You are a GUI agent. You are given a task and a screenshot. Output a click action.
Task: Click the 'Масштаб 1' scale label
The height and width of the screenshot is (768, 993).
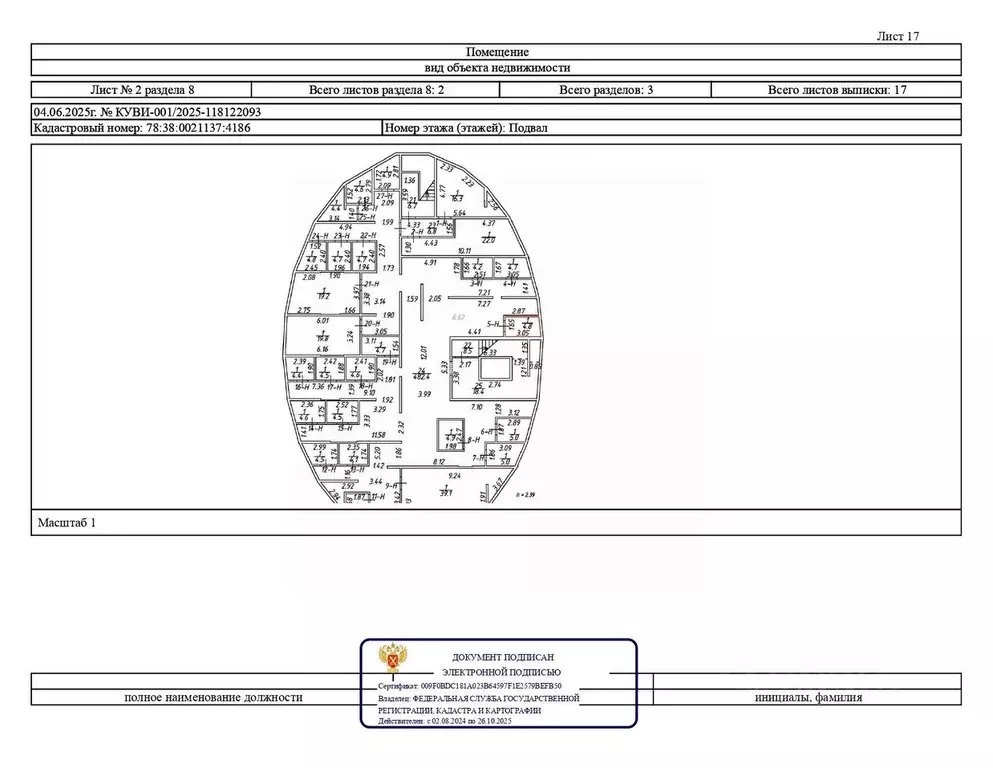point(66,522)
